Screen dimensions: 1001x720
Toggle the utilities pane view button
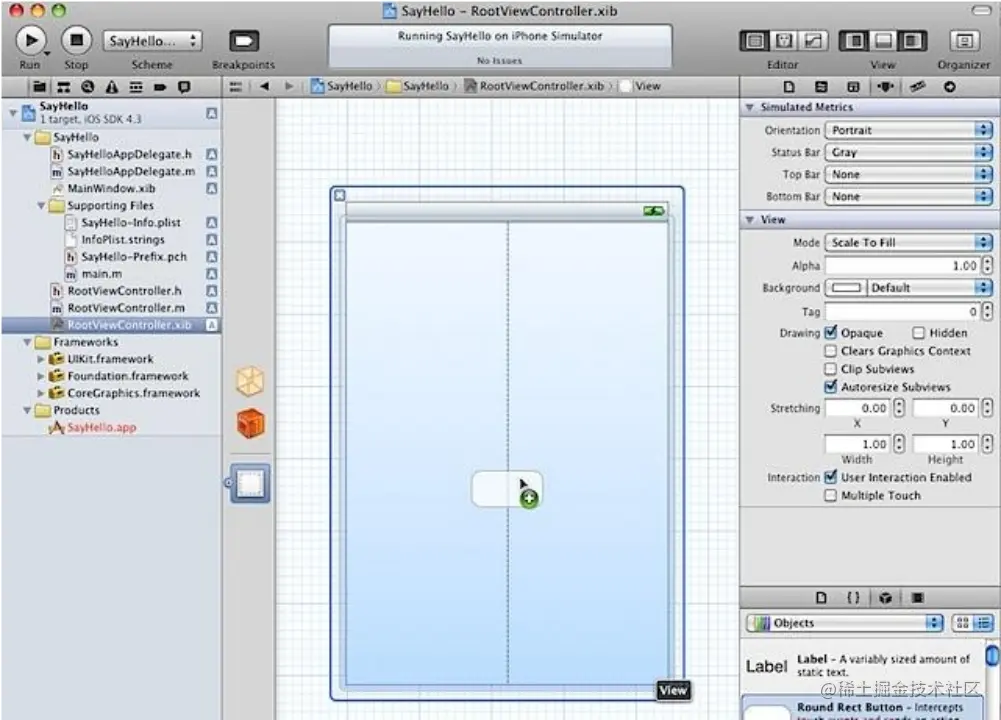click(x=912, y=41)
